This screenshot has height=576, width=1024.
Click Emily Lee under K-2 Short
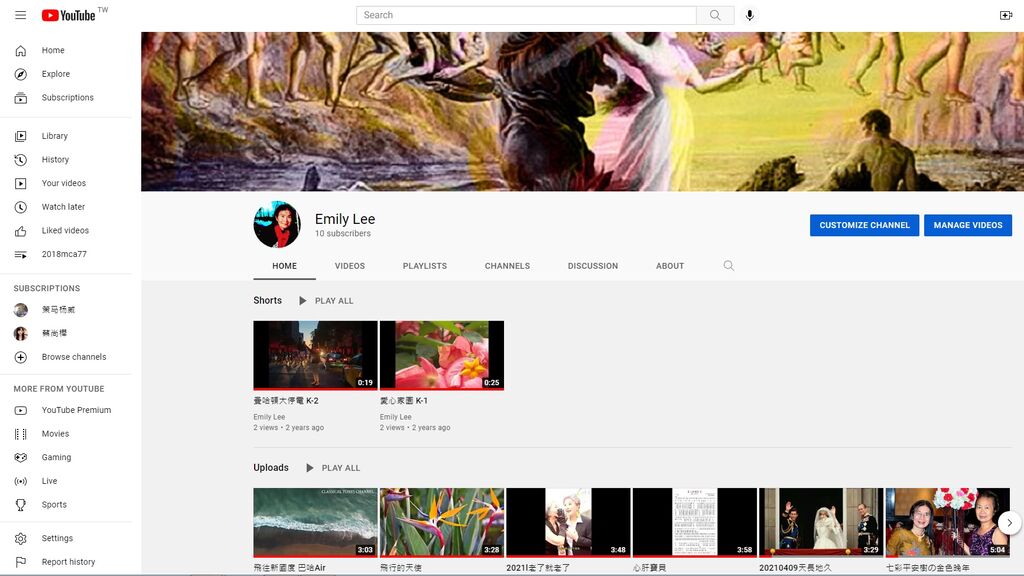(269, 417)
